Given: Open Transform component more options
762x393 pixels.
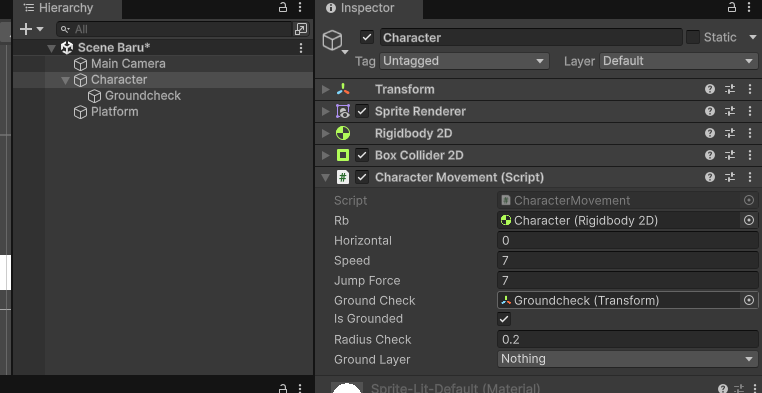Looking at the screenshot, I should point(749,89).
